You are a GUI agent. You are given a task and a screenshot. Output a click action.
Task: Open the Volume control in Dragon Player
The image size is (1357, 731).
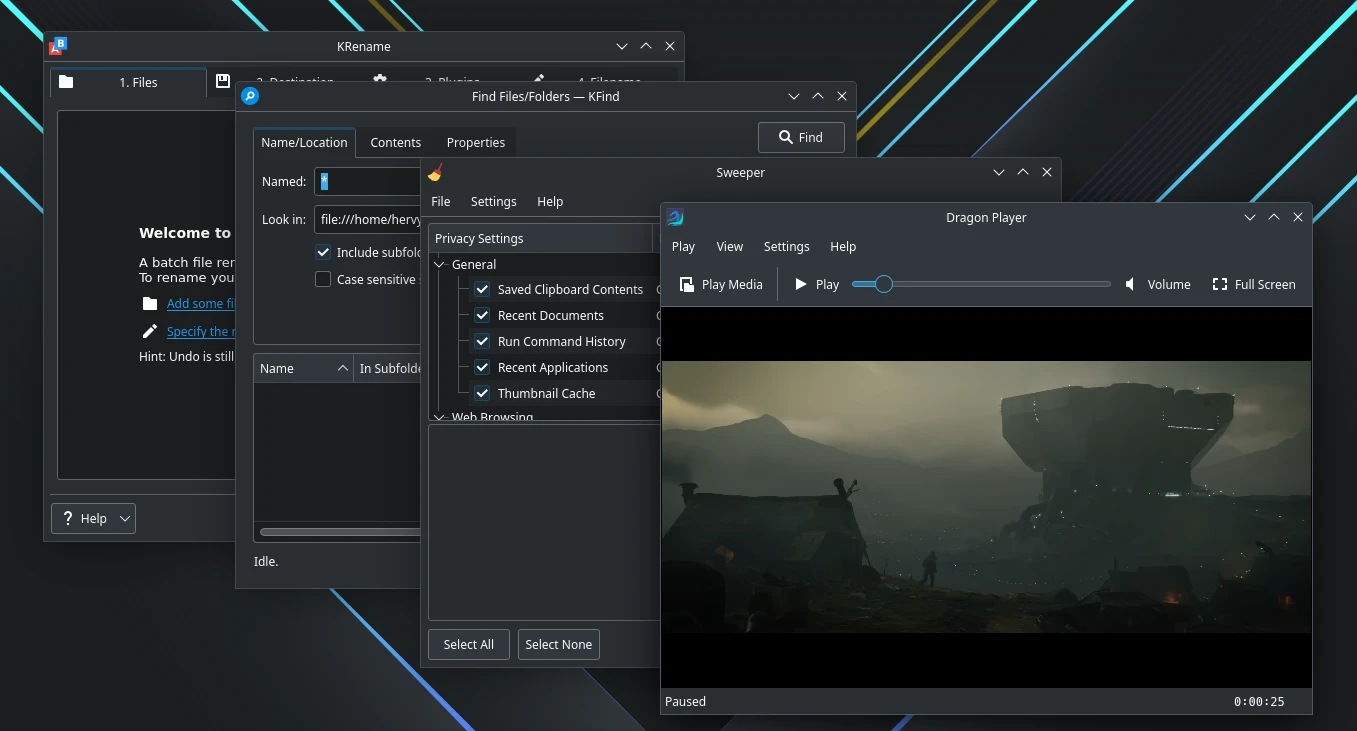click(x=1158, y=284)
